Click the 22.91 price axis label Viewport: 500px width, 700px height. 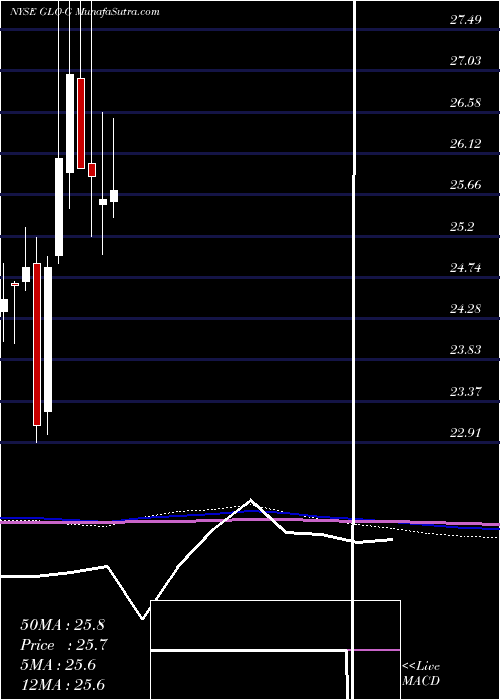(x=465, y=433)
